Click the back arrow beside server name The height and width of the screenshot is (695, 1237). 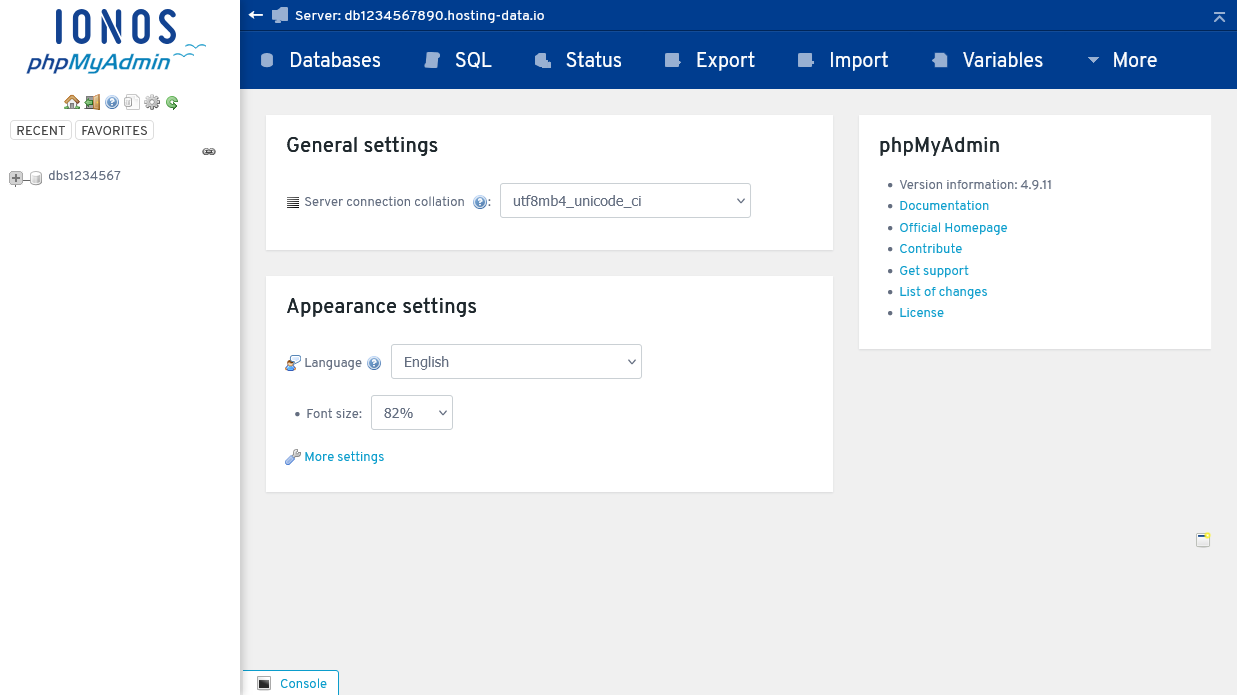(x=255, y=15)
